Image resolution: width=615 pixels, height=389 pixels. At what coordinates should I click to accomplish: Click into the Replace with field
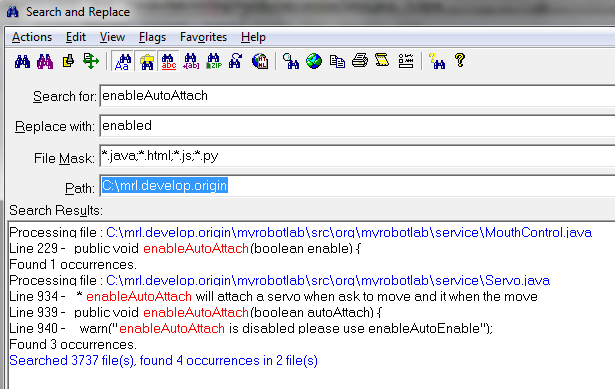point(357,126)
